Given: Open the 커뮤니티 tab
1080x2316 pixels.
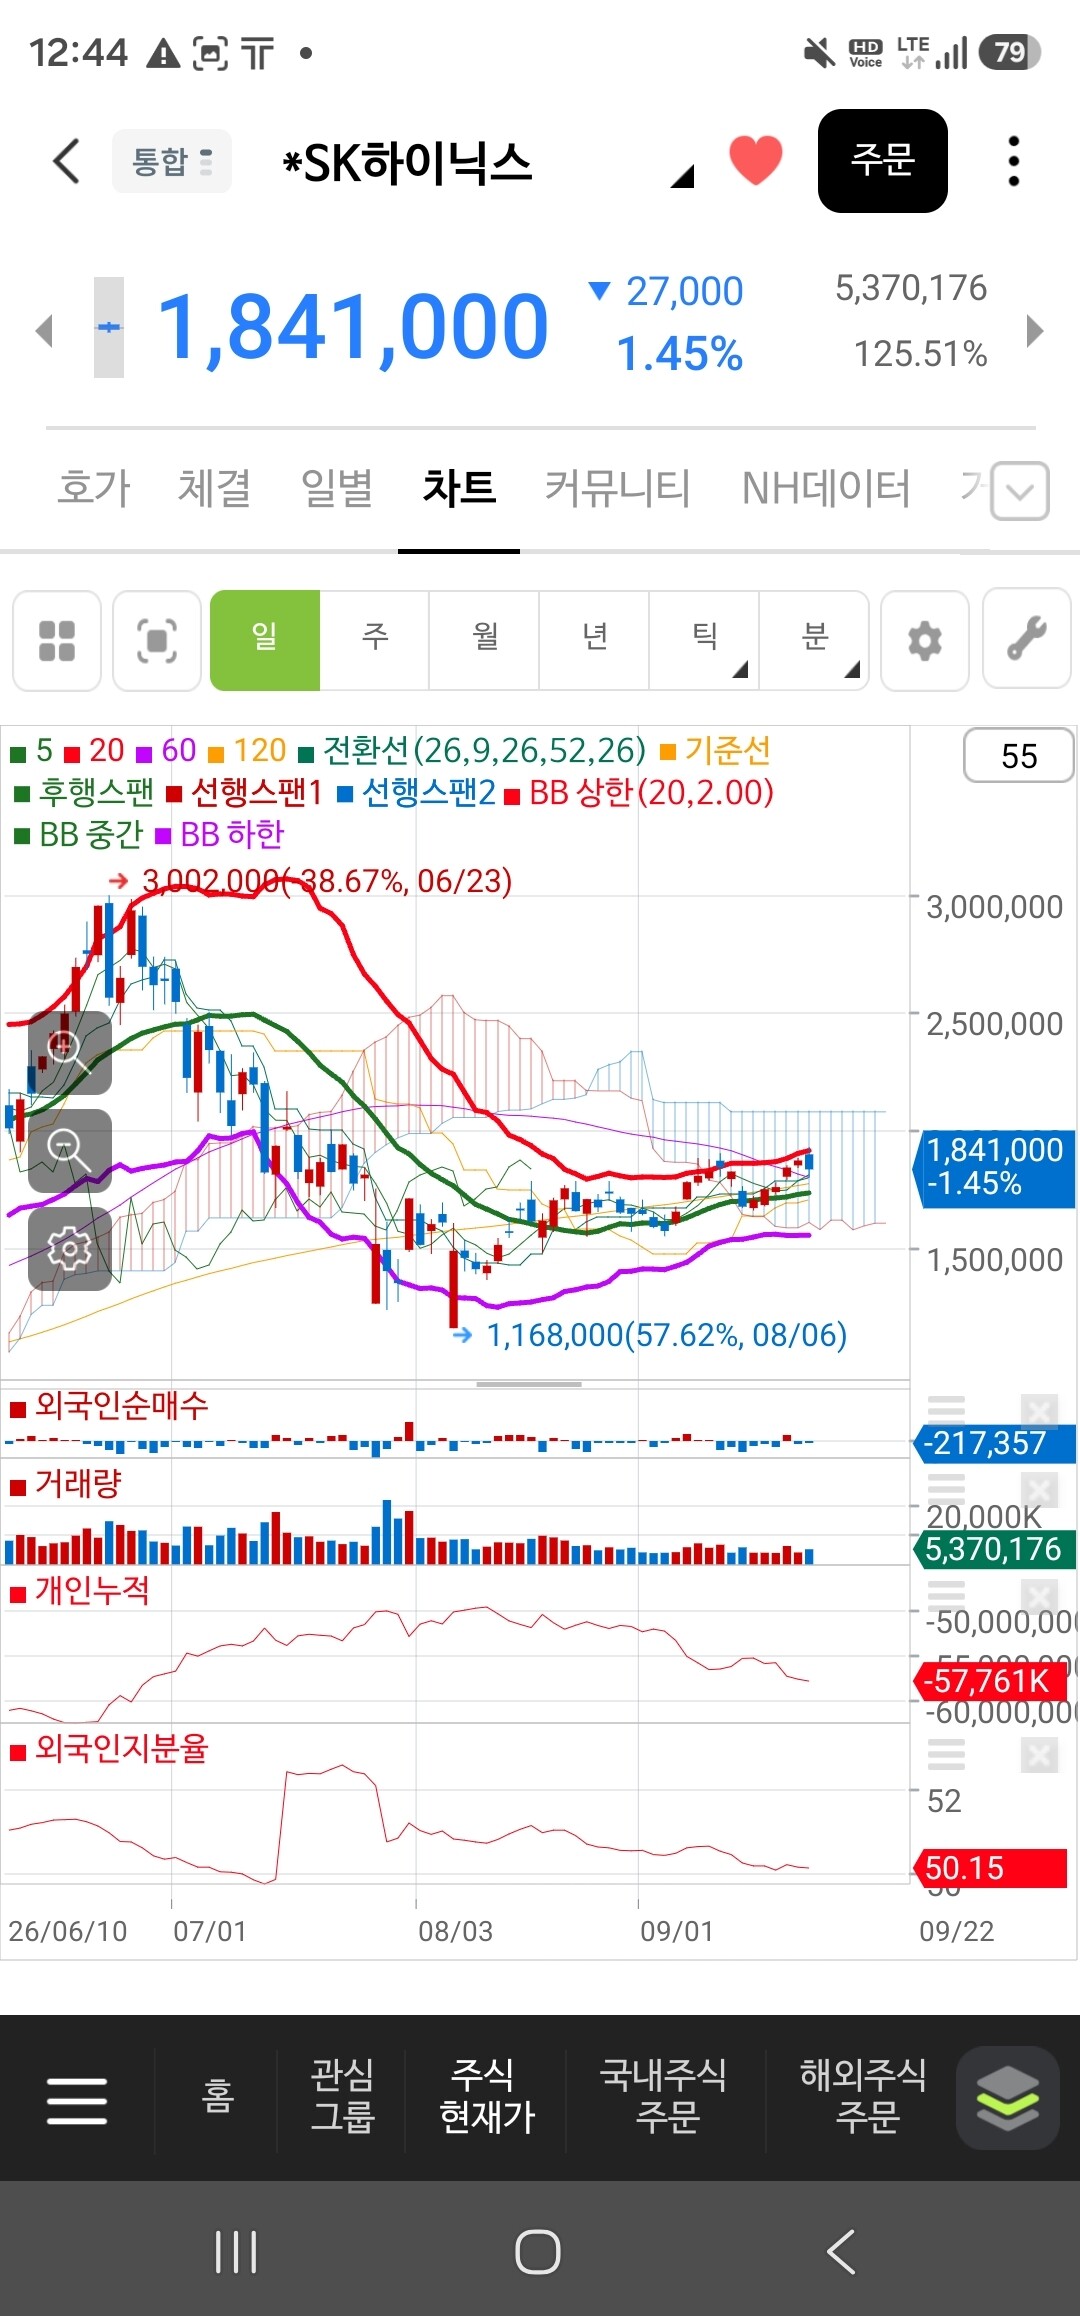Looking at the screenshot, I should 618,489.
